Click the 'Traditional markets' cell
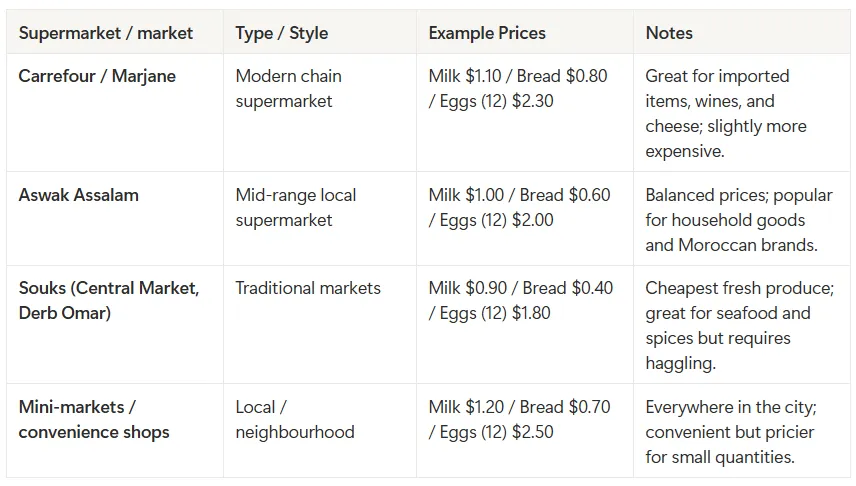 click(x=308, y=288)
